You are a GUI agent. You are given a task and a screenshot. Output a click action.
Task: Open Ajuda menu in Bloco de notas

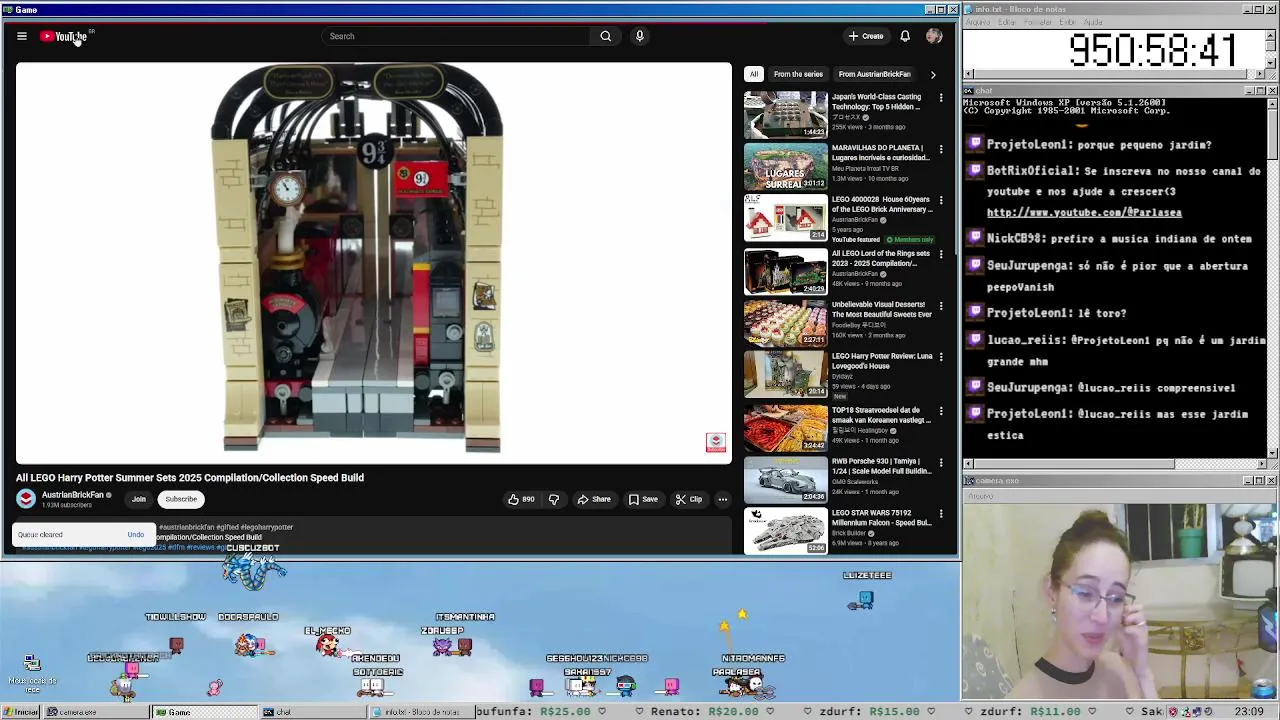(x=1093, y=22)
